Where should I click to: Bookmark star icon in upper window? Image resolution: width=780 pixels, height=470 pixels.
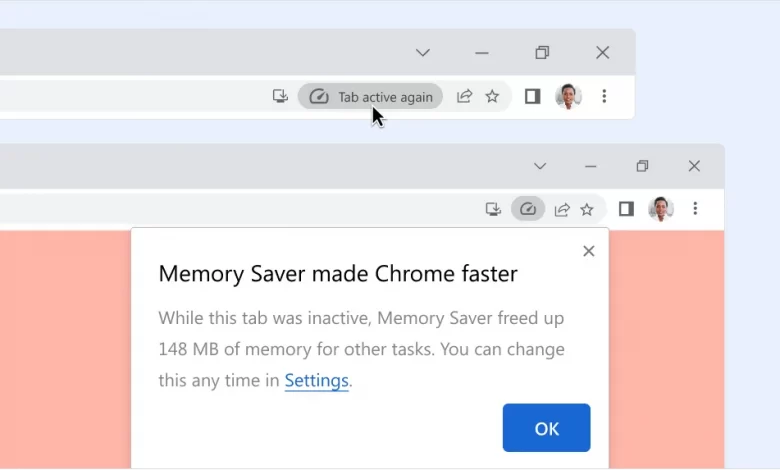[x=492, y=96]
